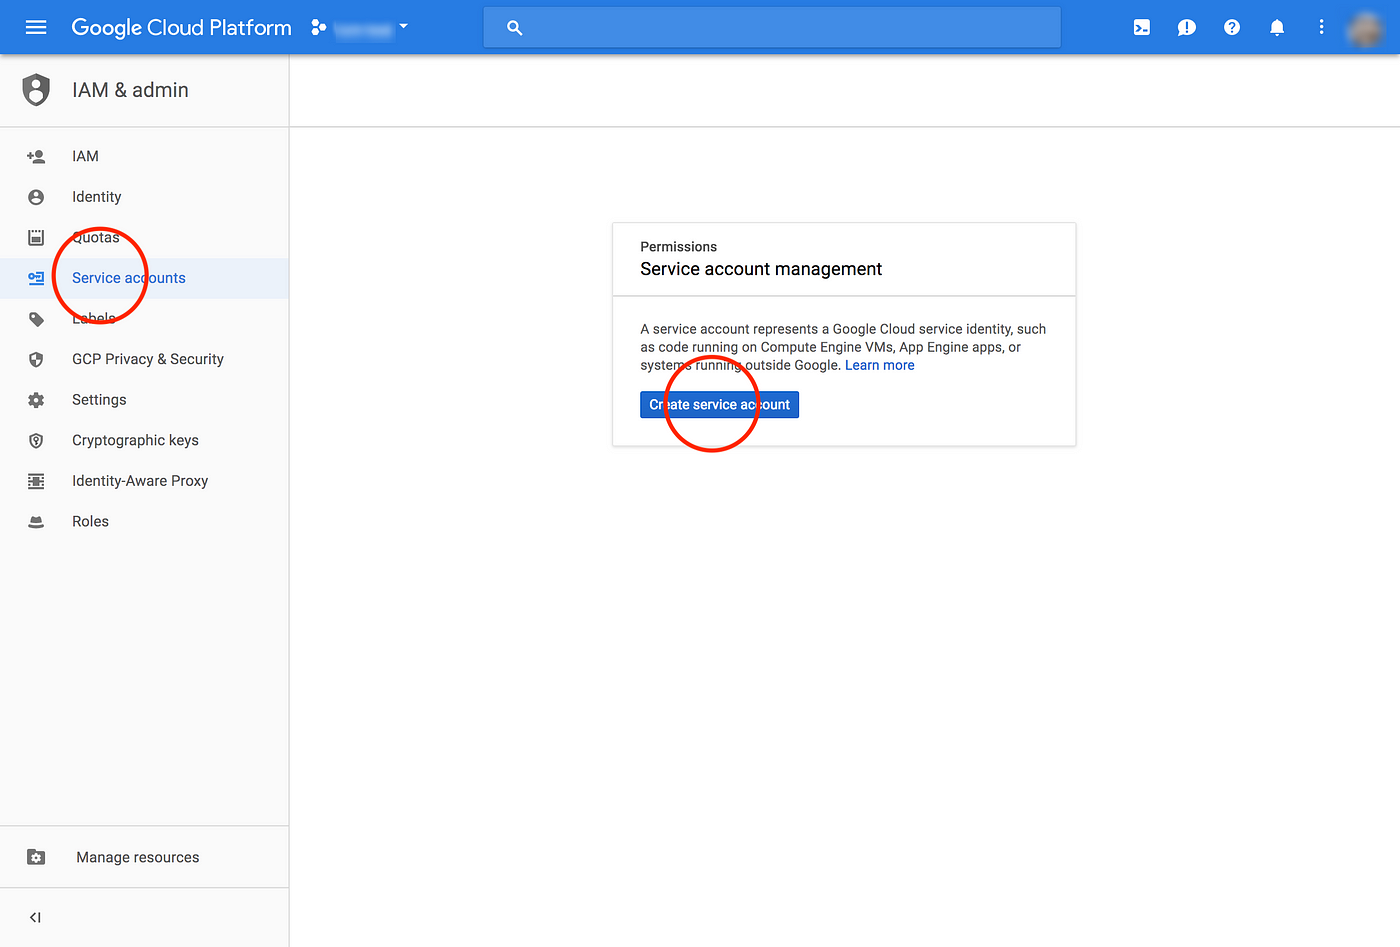Click the Cryptographic keys shield icon
The image size is (1400, 947).
coord(36,440)
